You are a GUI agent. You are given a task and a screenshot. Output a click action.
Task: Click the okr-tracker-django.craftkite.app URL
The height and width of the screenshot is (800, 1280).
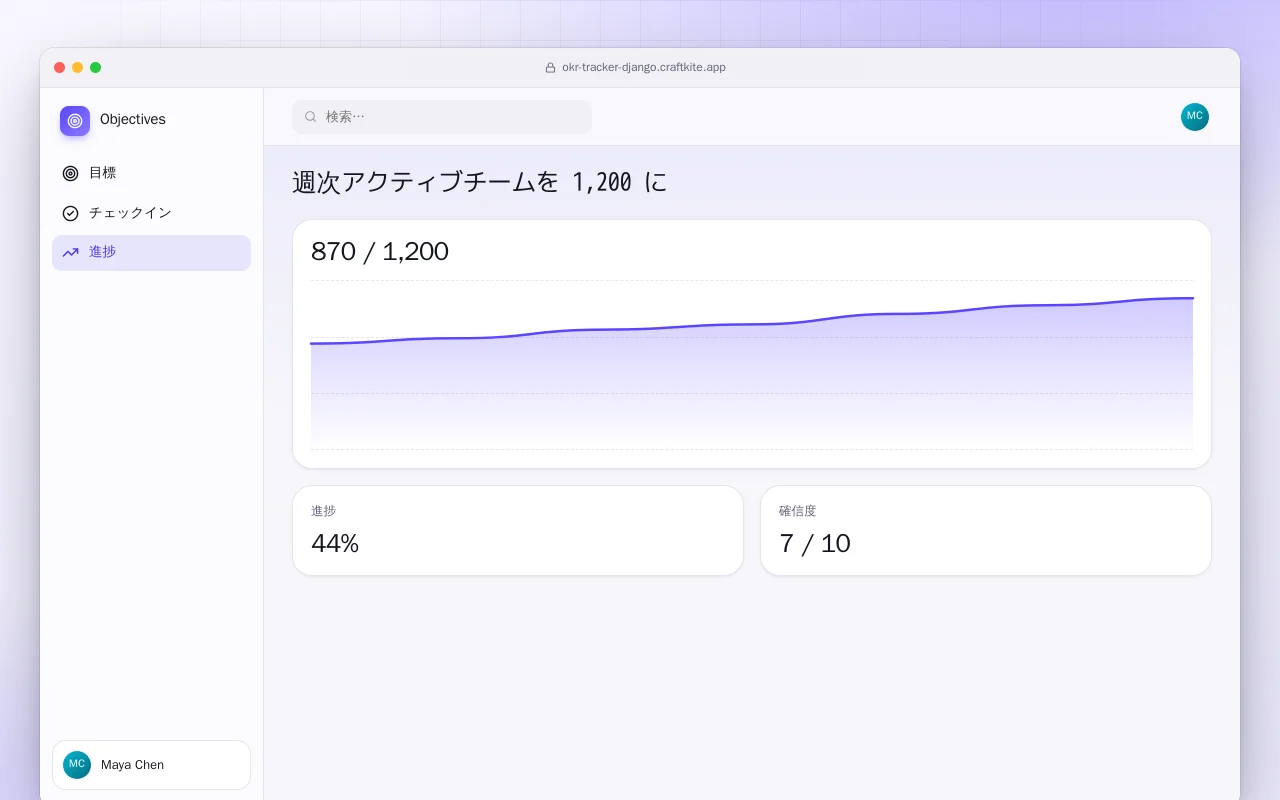coord(644,68)
